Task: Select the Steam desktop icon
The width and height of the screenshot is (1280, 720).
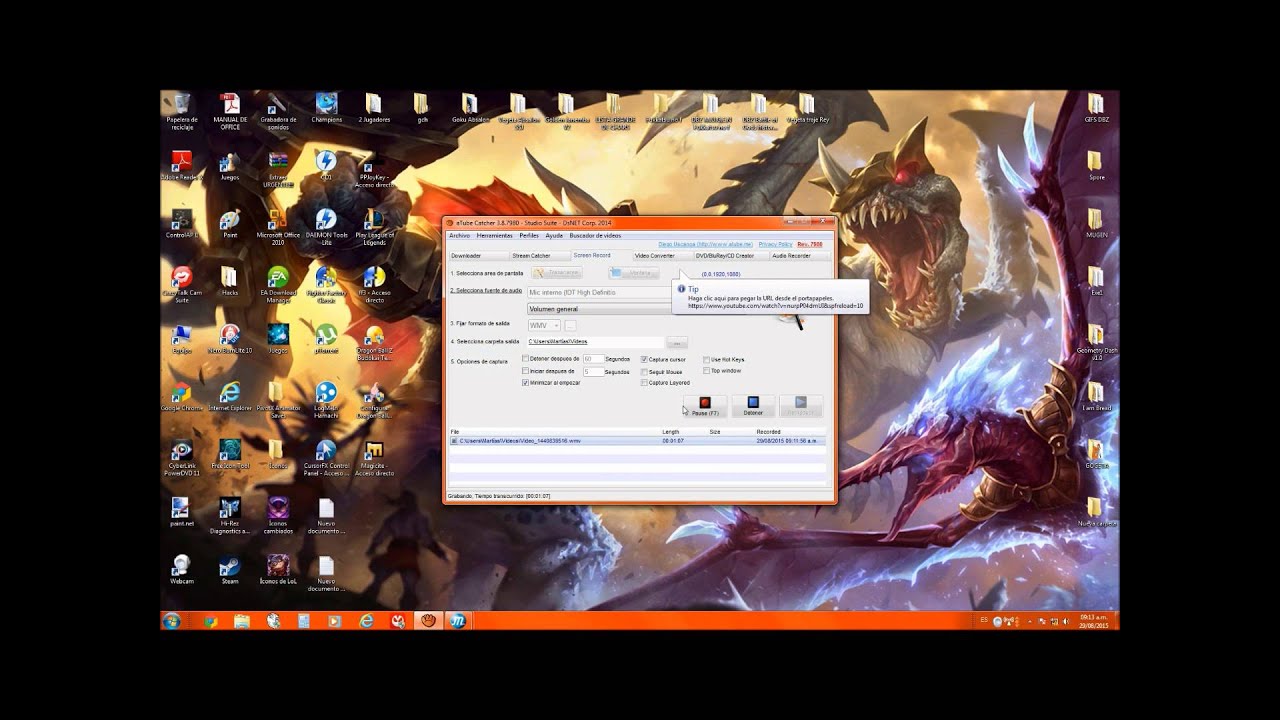Action: pyautogui.click(x=230, y=569)
